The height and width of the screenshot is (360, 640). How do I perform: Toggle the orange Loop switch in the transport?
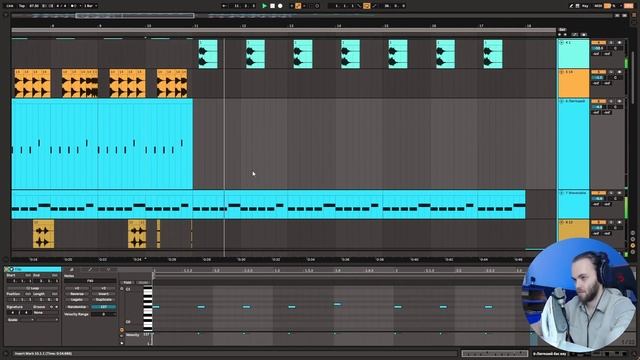(x=367, y=6)
